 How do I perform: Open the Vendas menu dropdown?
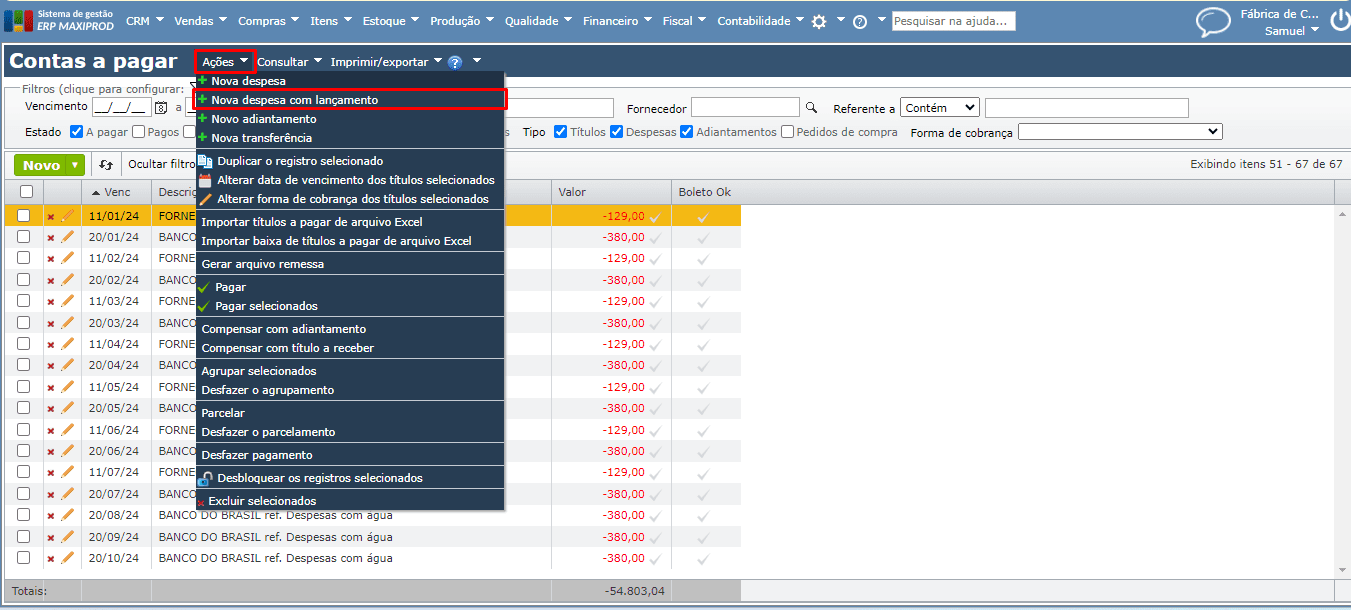pos(200,20)
